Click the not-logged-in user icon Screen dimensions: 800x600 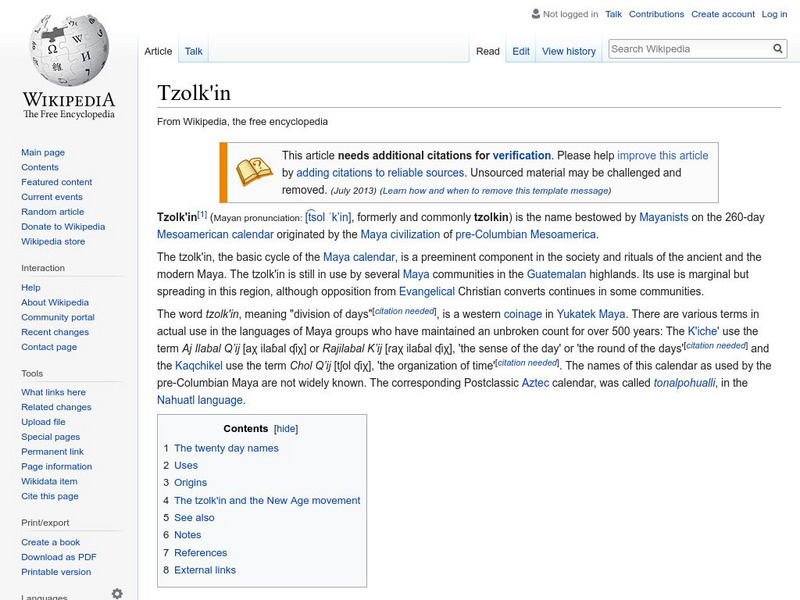click(x=536, y=14)
